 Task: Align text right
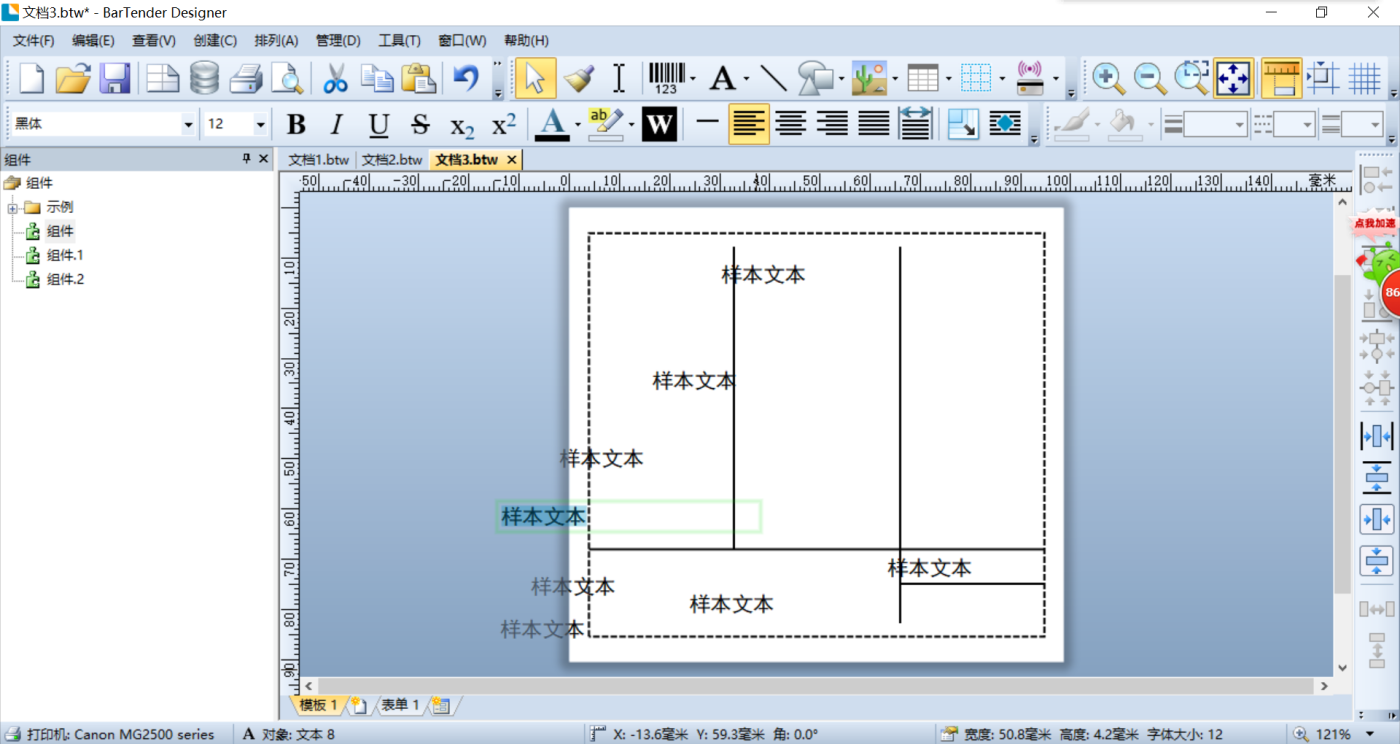pyautogui.click(x=832, y=125)
